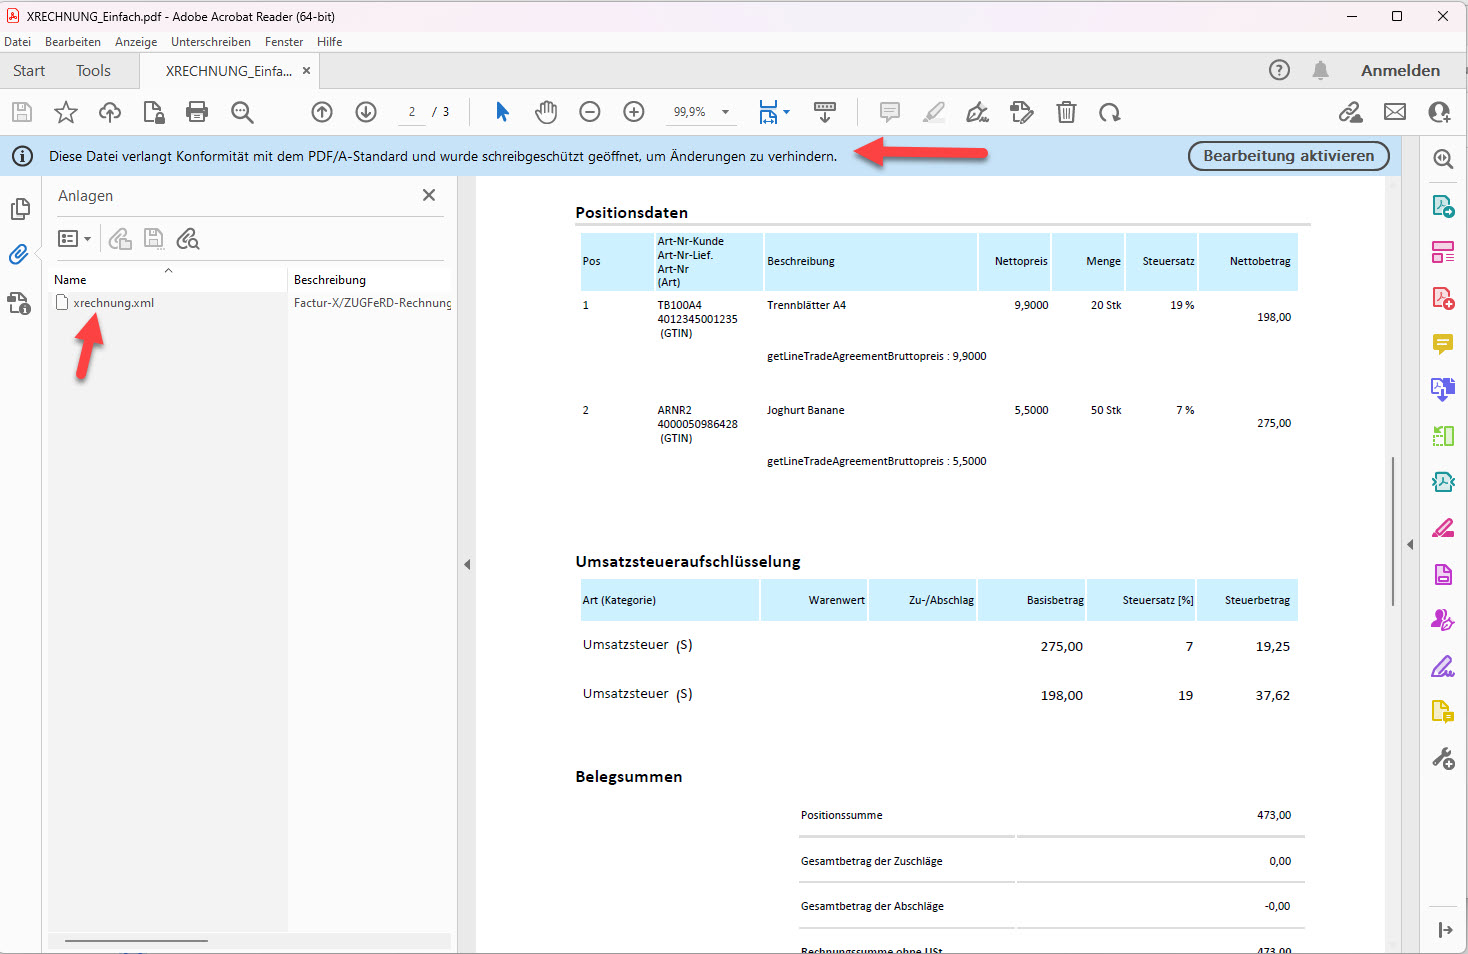Click Bearbeitung aktivieren button

1288,156
